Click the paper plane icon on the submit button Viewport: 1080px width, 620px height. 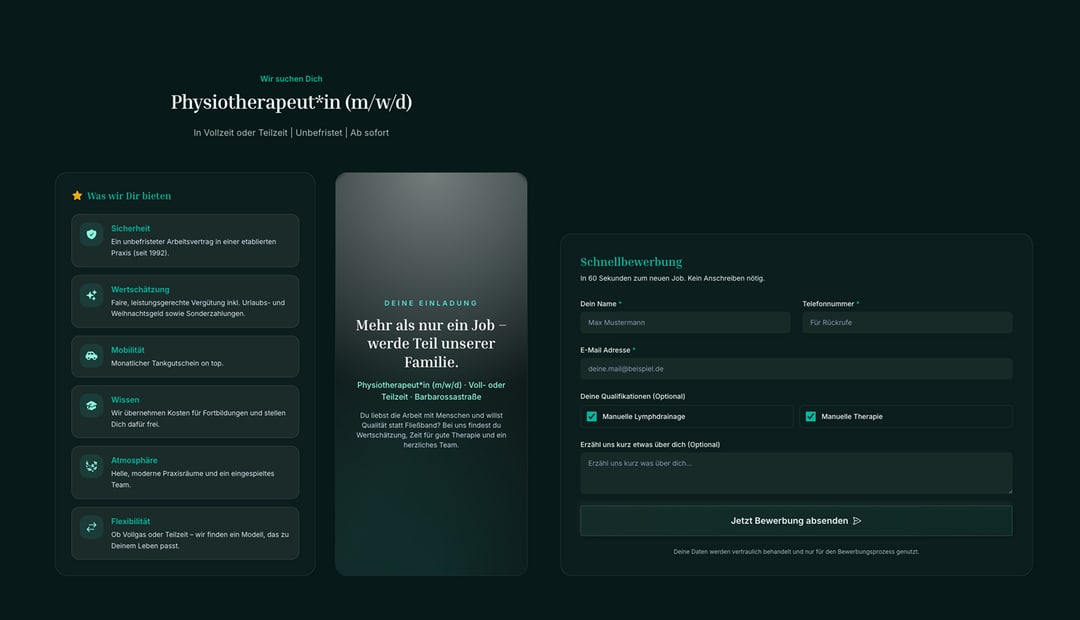(857, 521)
